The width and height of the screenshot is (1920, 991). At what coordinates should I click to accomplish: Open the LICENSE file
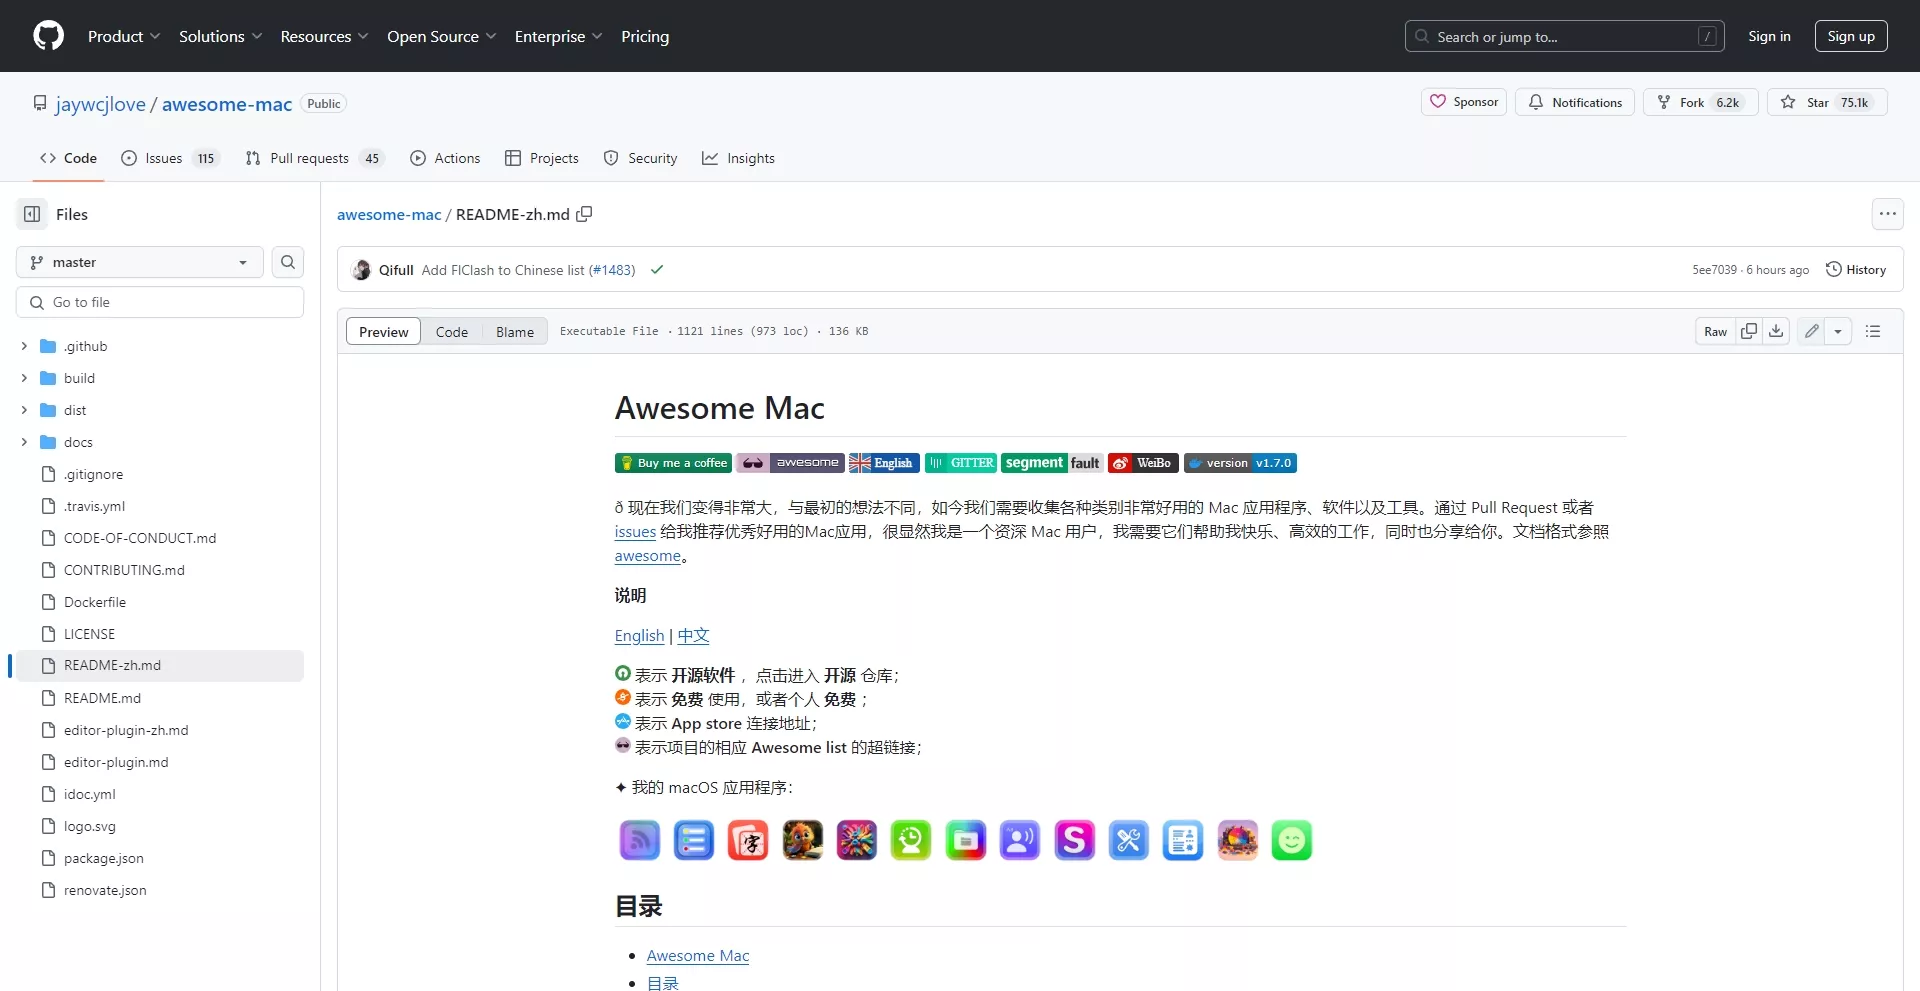[x=89, y=634]
